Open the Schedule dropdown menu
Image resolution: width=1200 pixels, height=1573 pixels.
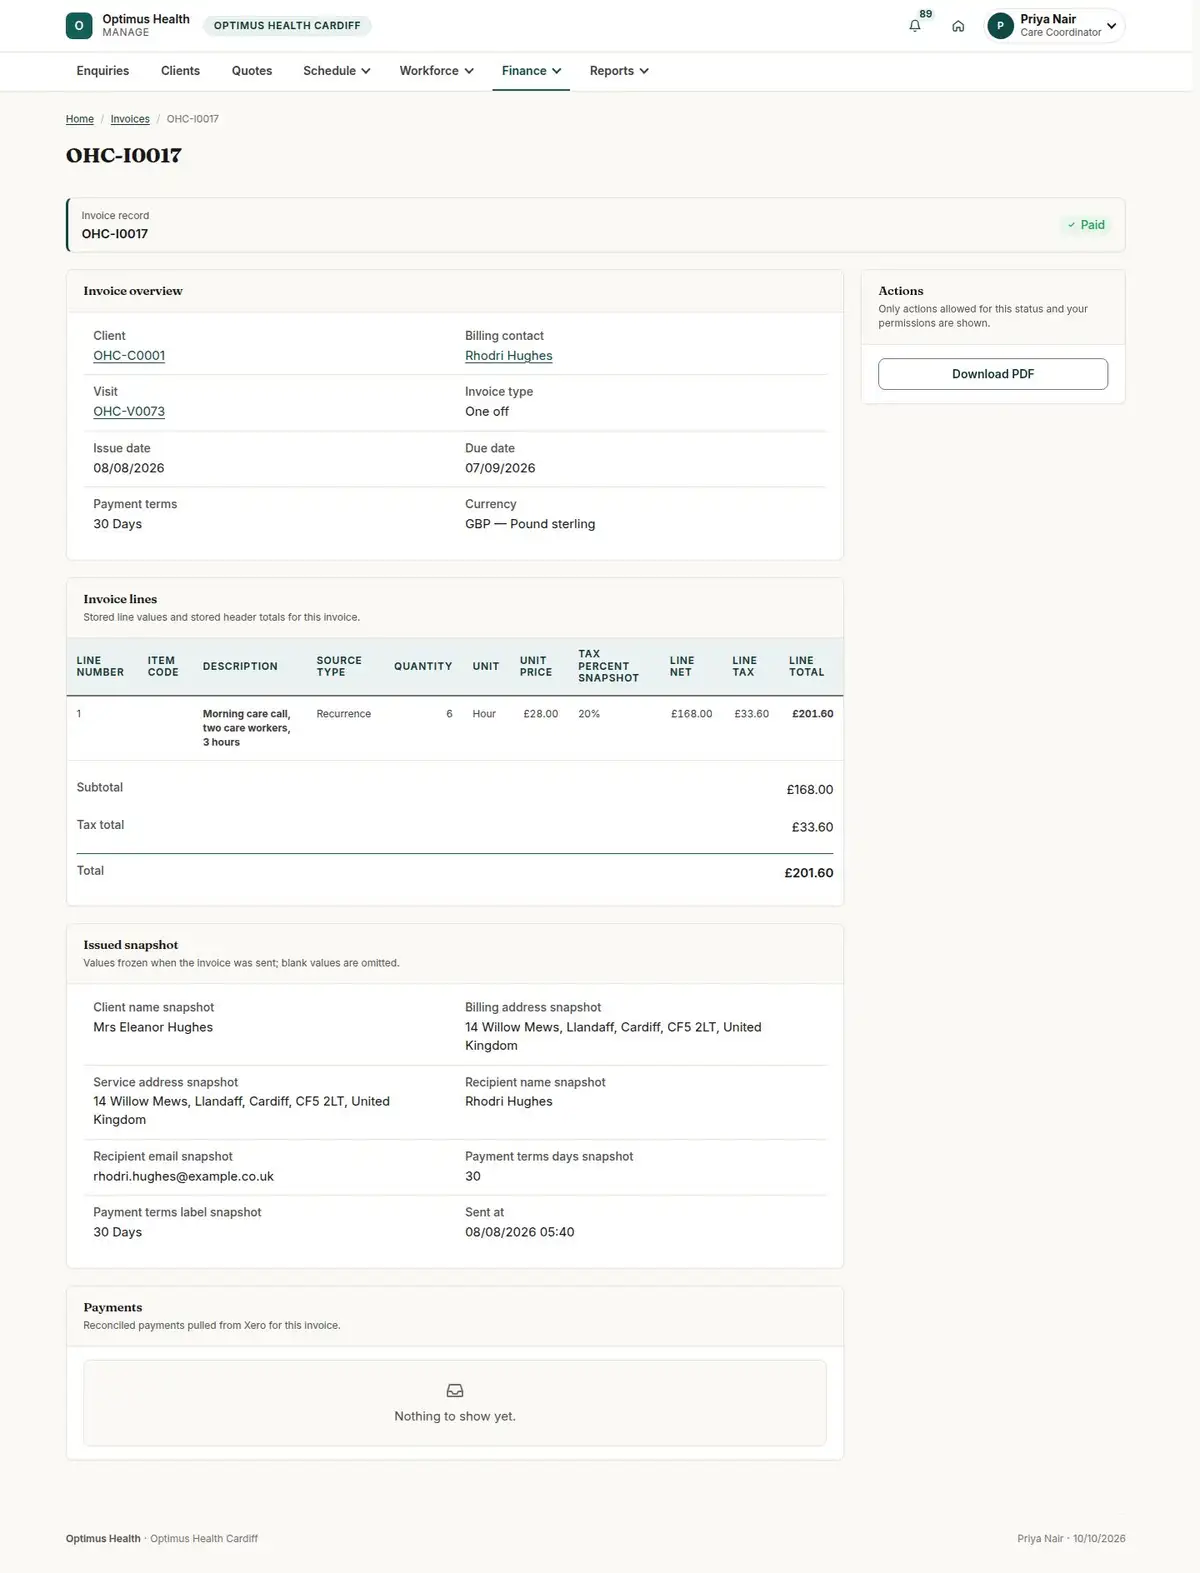(337, 71)
